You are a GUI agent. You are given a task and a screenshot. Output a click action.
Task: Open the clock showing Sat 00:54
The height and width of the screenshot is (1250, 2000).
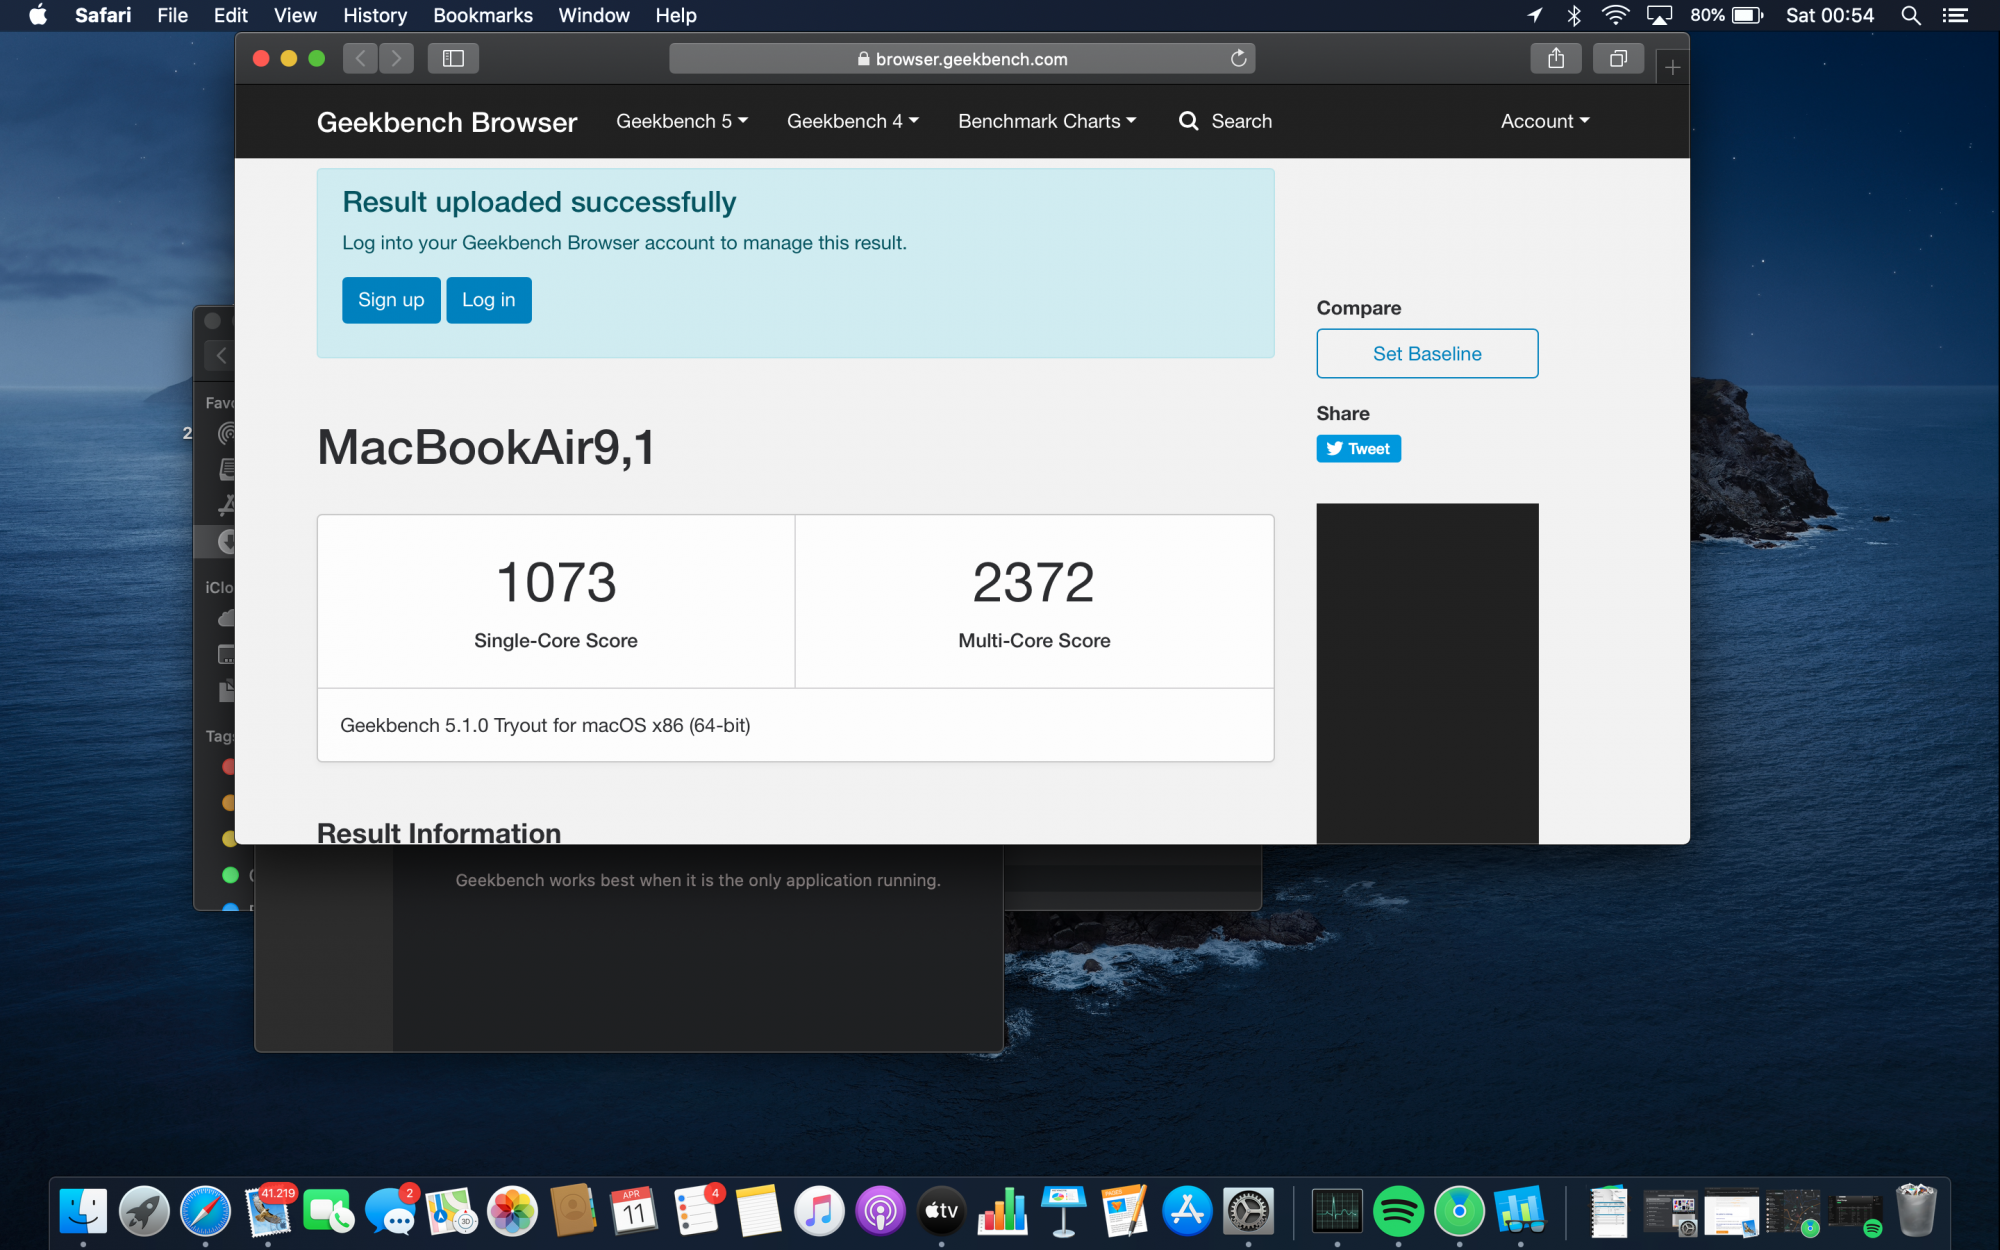[x=1830, y=15]
